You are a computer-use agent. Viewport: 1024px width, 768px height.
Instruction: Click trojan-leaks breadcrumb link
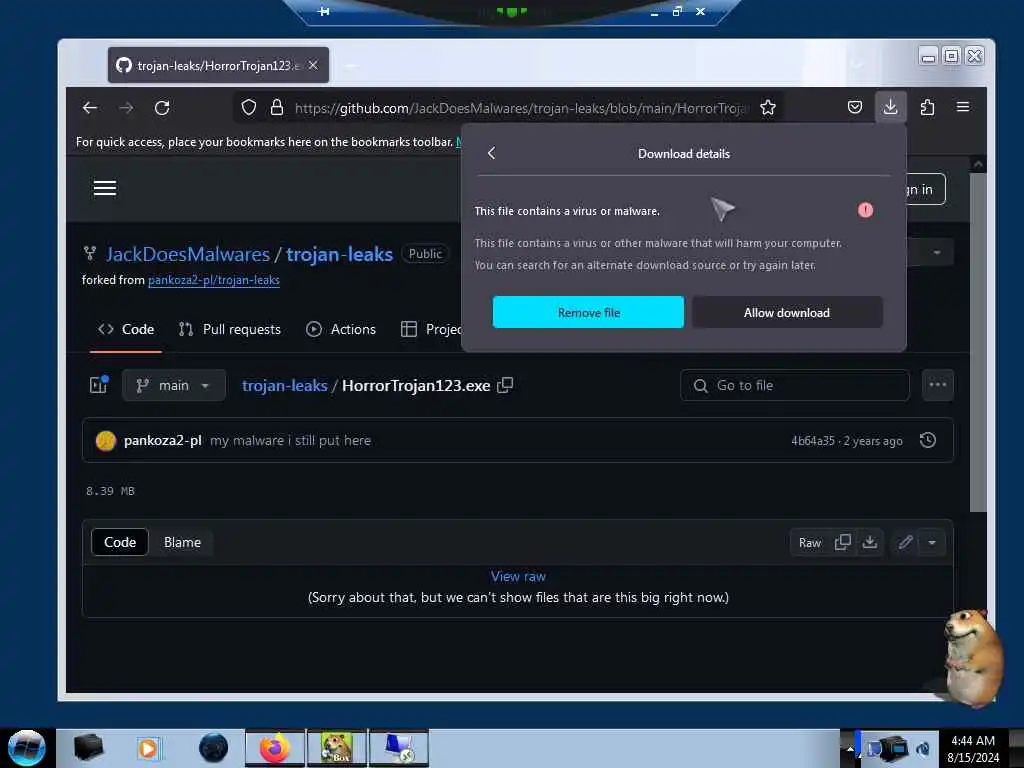point(285,385)
